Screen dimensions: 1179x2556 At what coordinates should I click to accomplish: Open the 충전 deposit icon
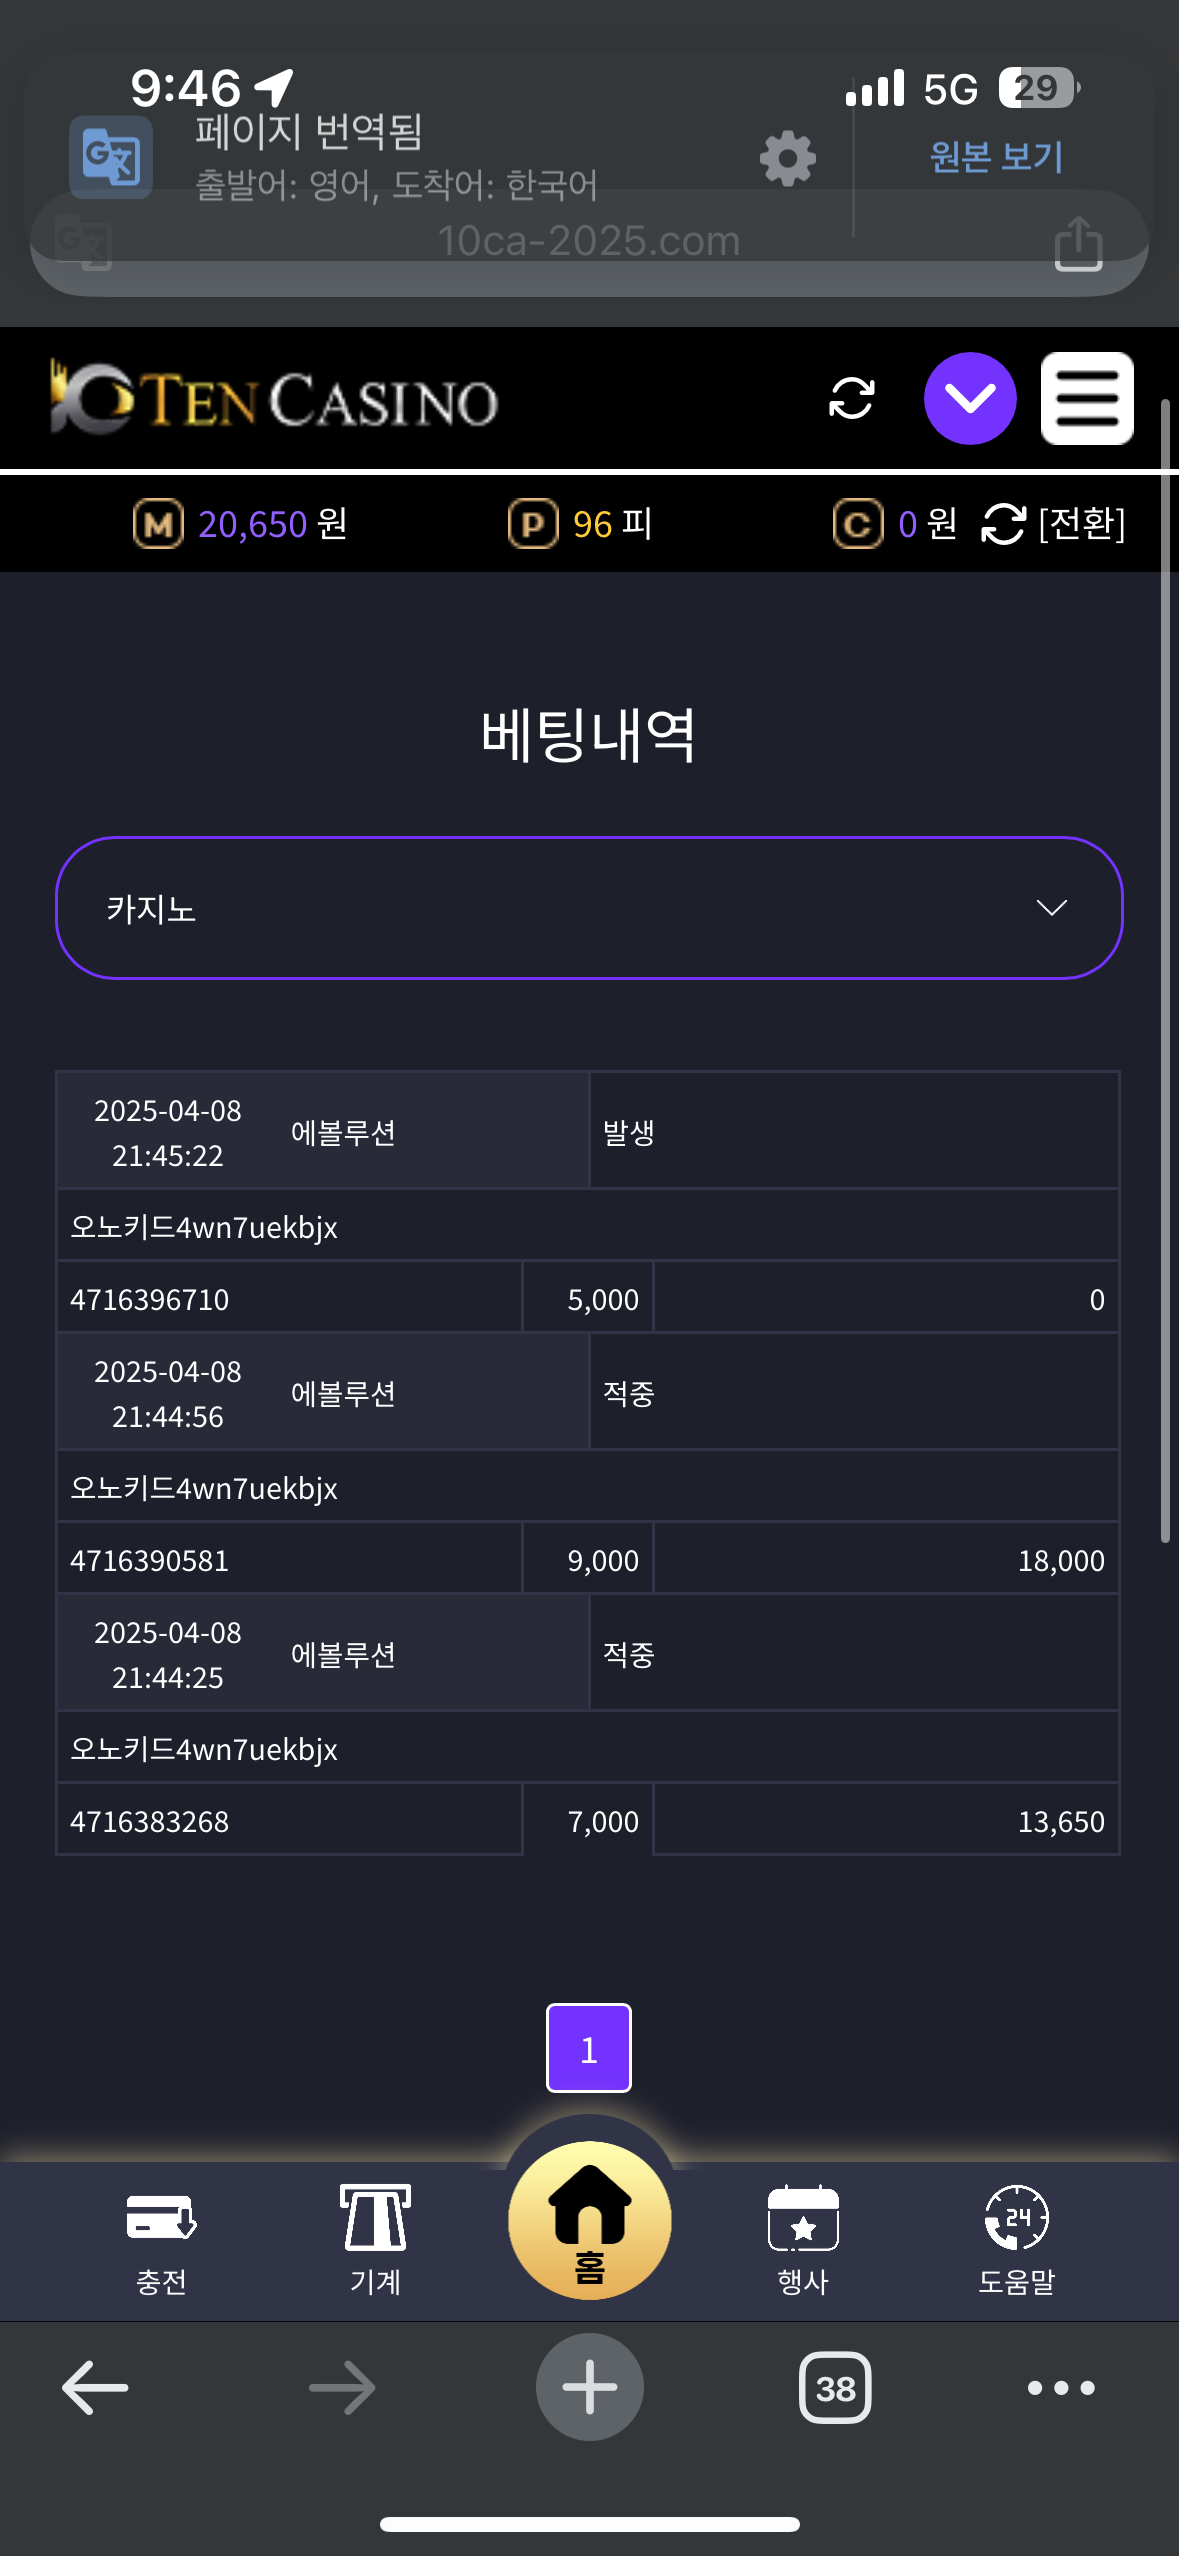[161, 2239]
